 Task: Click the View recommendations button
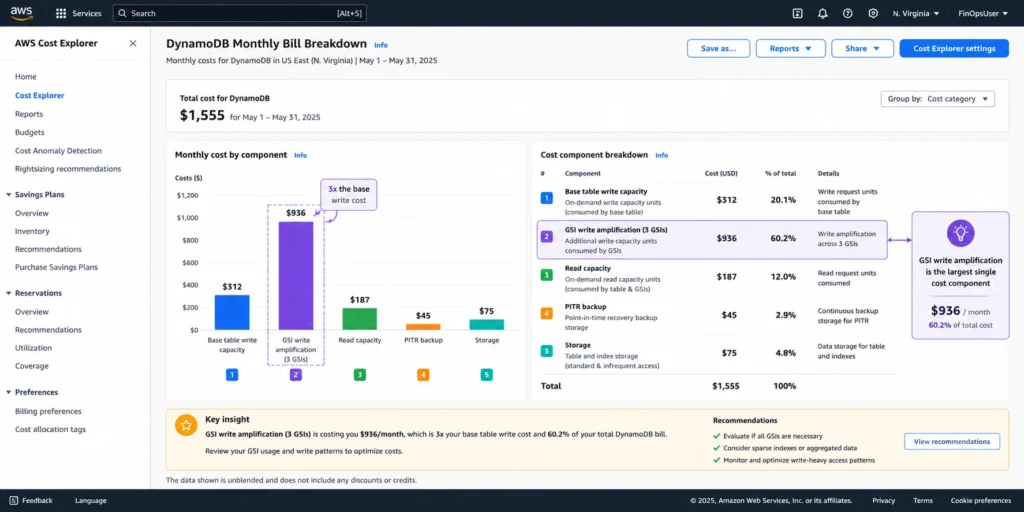(952, 441)
